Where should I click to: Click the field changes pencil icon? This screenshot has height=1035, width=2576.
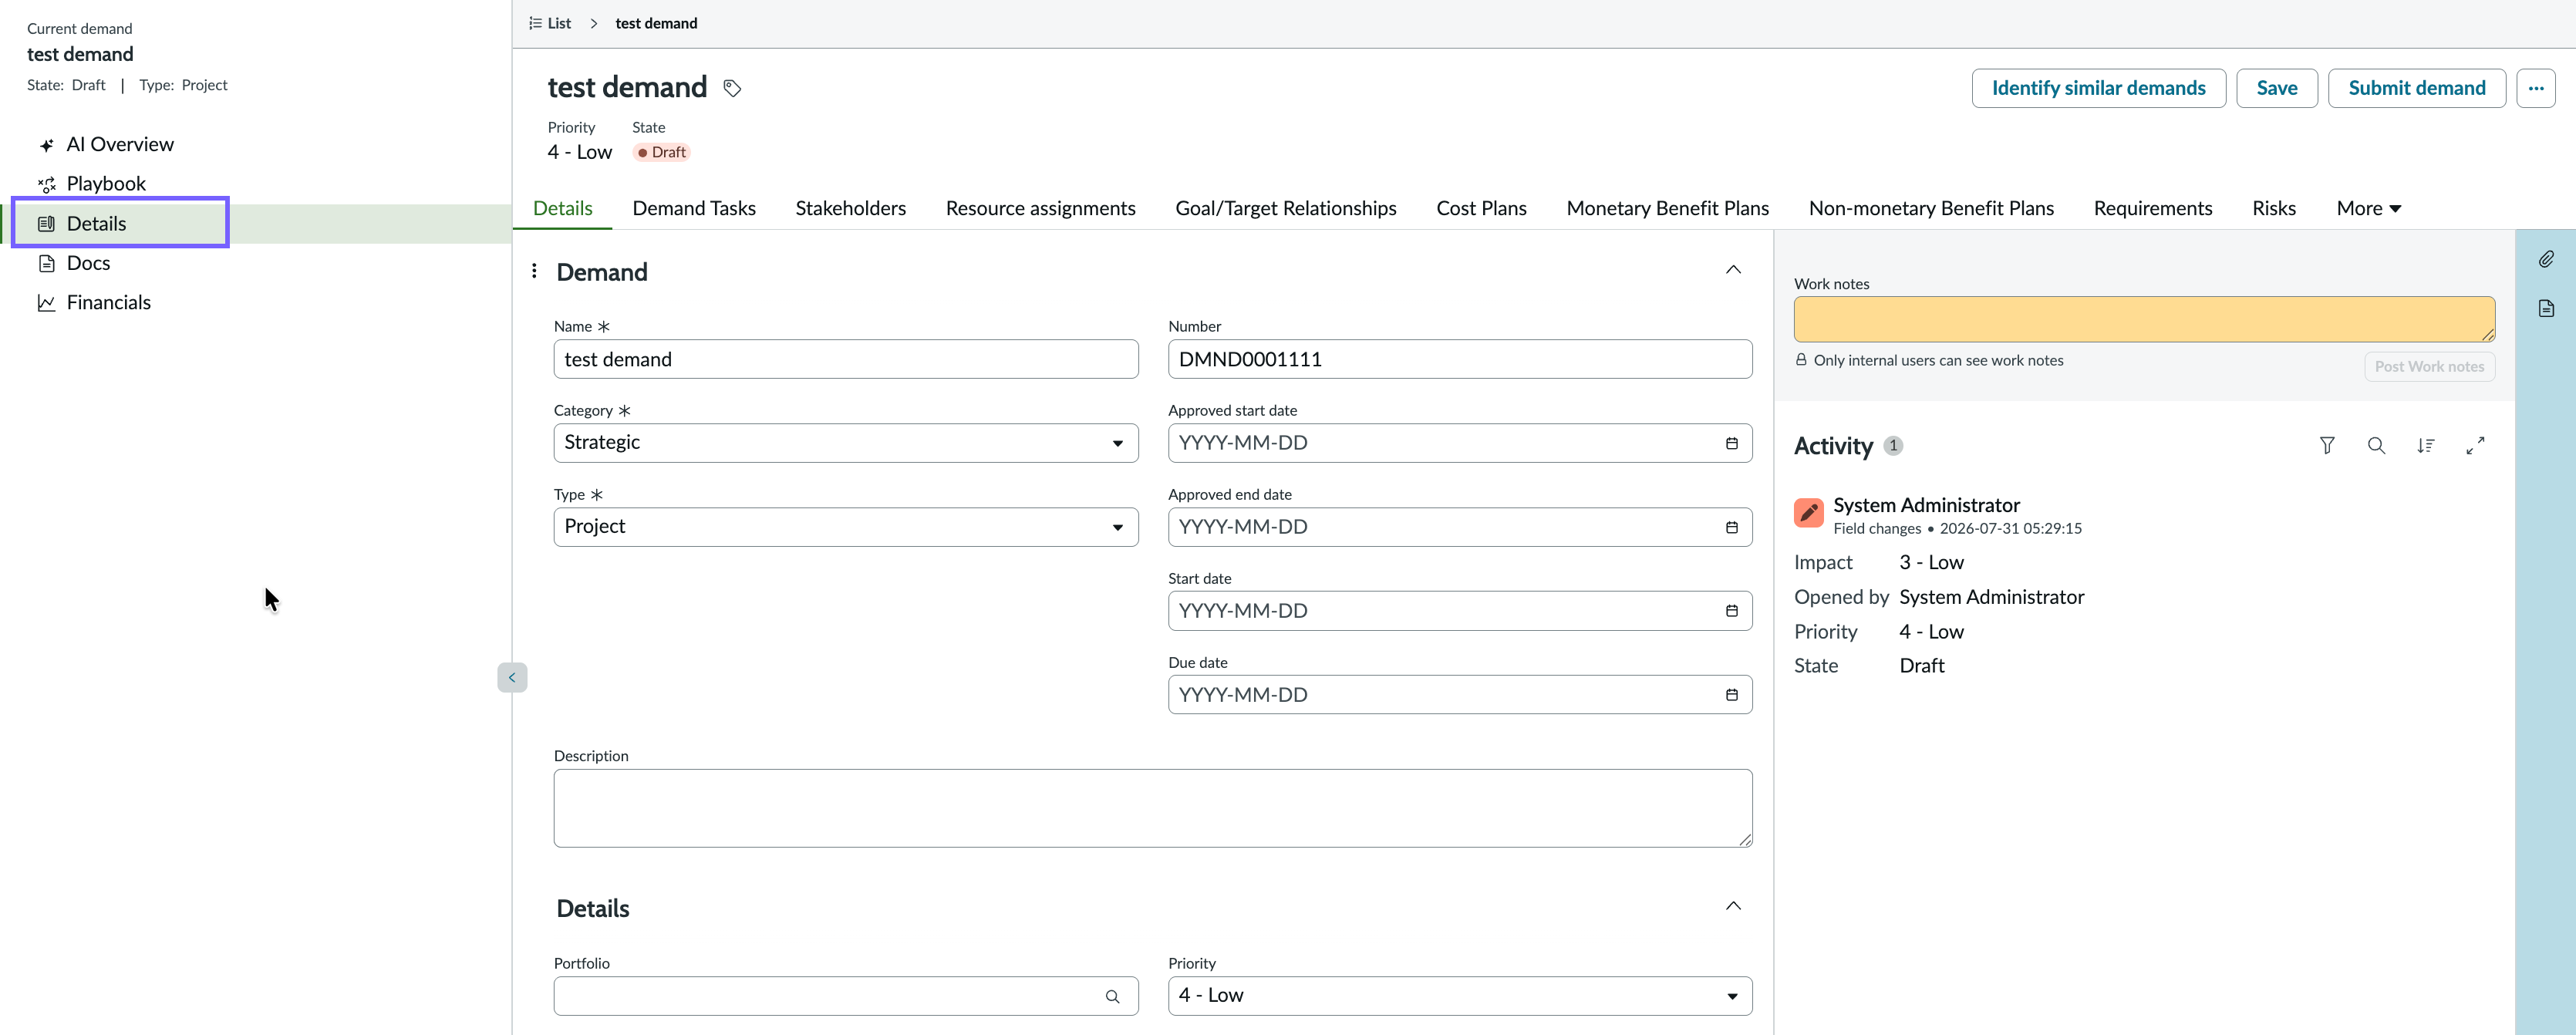(x=1808, y=513)
